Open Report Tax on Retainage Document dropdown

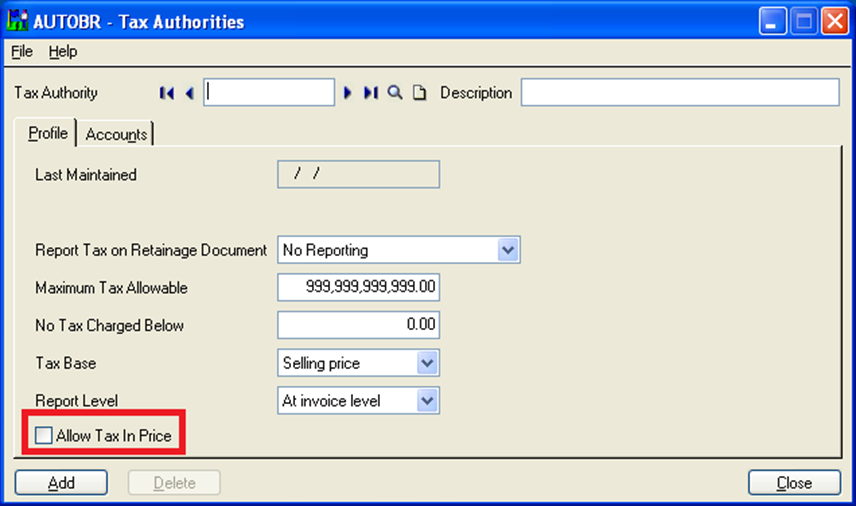508,250
